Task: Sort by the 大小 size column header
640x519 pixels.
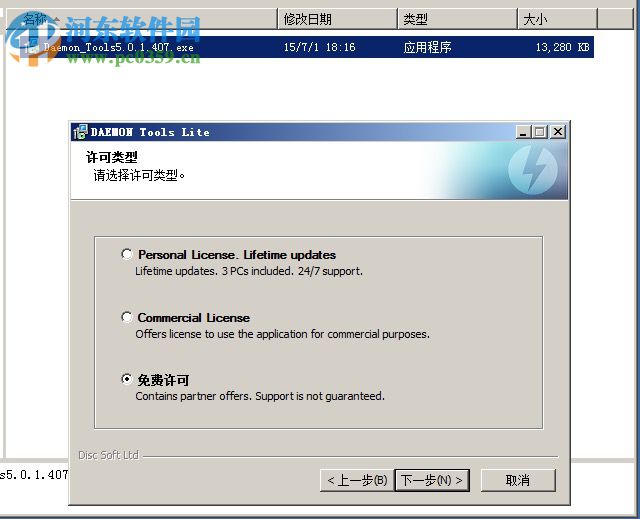Action: coord(558,19)
